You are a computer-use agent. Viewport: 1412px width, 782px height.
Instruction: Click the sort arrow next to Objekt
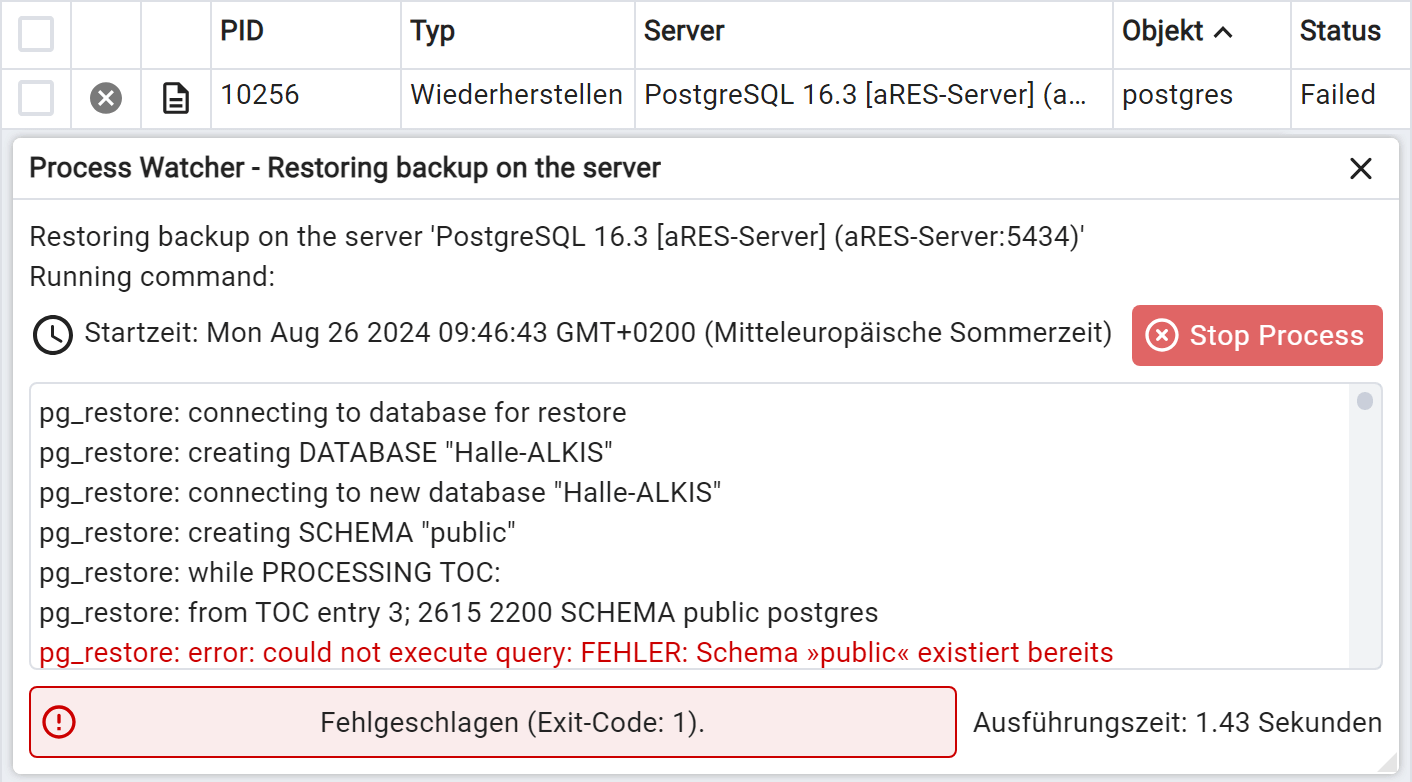tap(1222, 33)
